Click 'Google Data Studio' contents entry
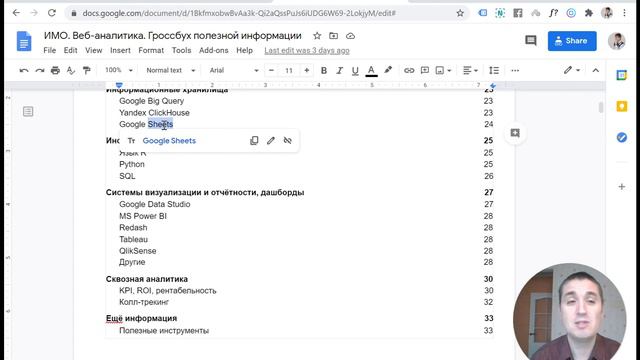 (x=155, y=204)
